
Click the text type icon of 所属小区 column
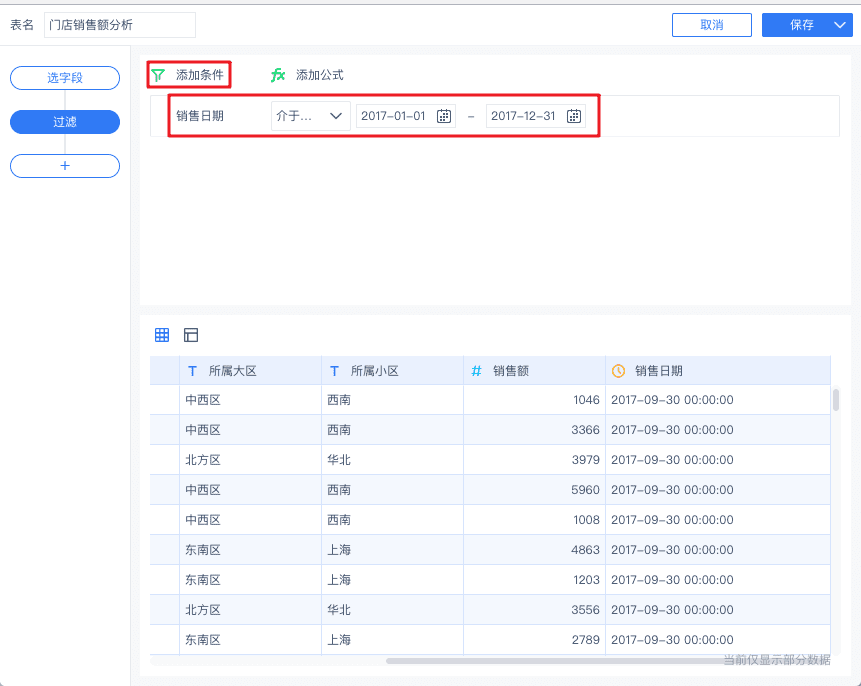tap(334, 371)
